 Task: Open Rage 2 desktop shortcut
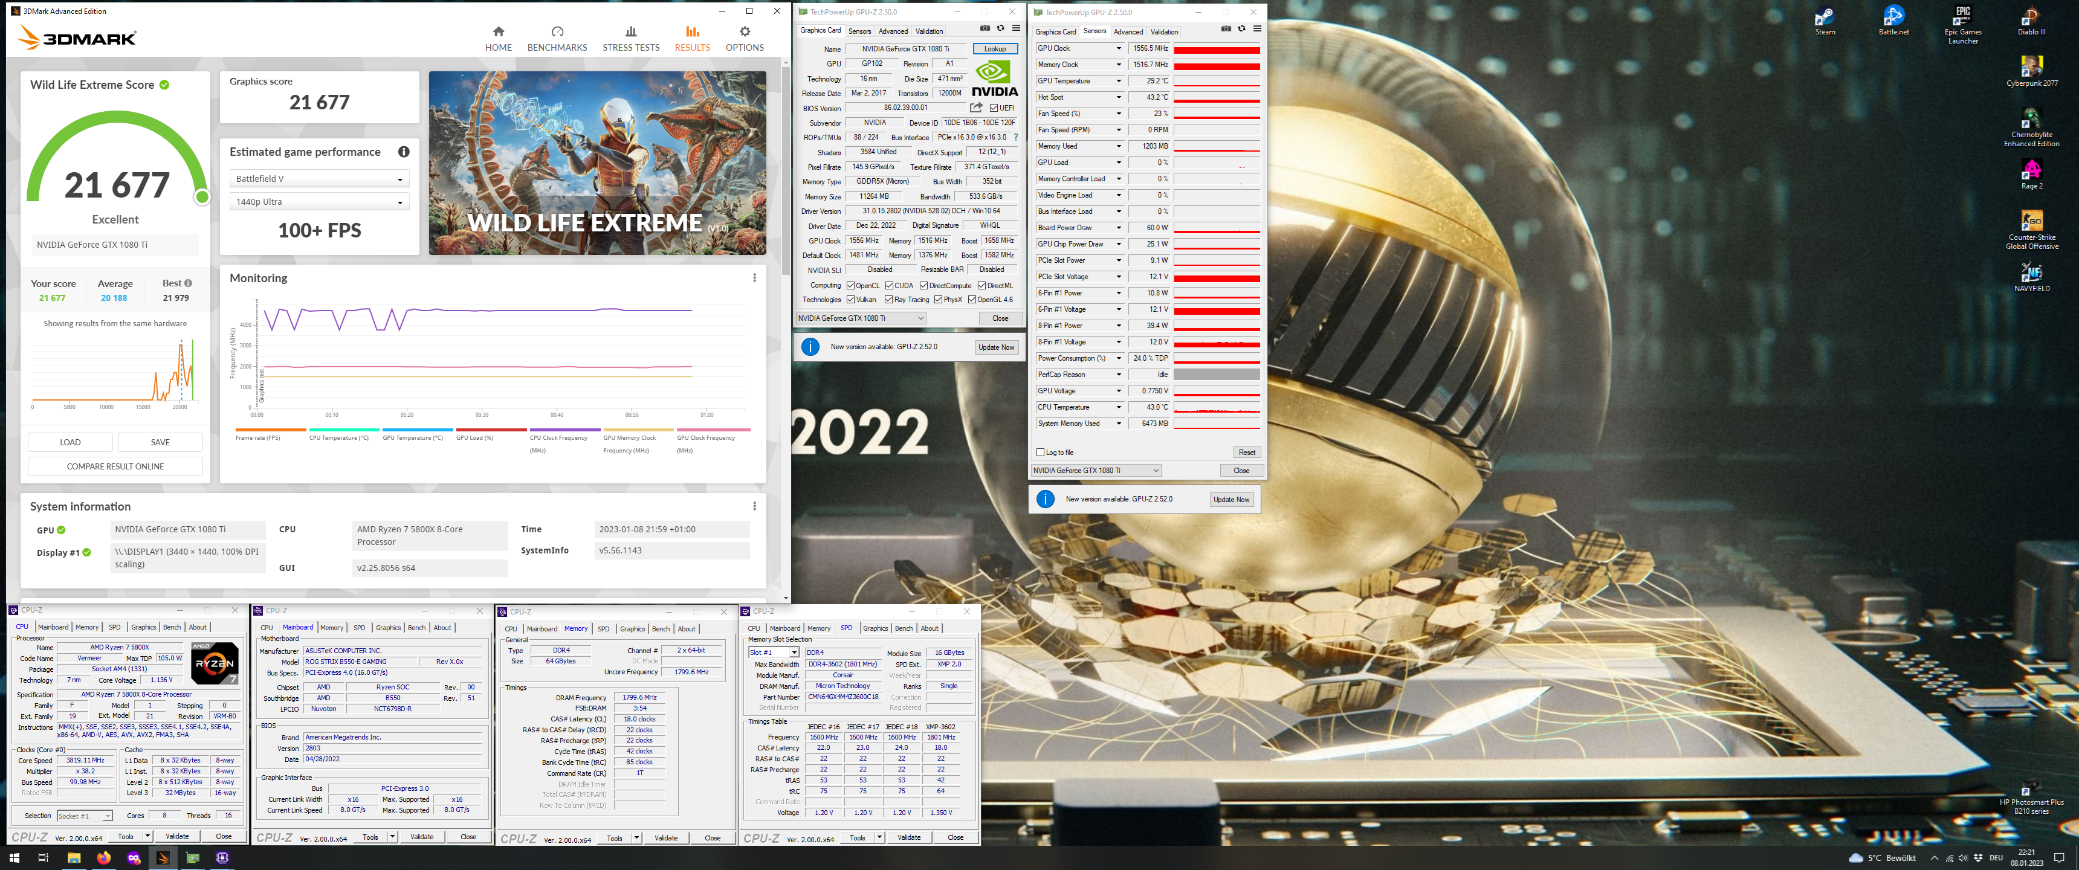[x=2031, y=175]
